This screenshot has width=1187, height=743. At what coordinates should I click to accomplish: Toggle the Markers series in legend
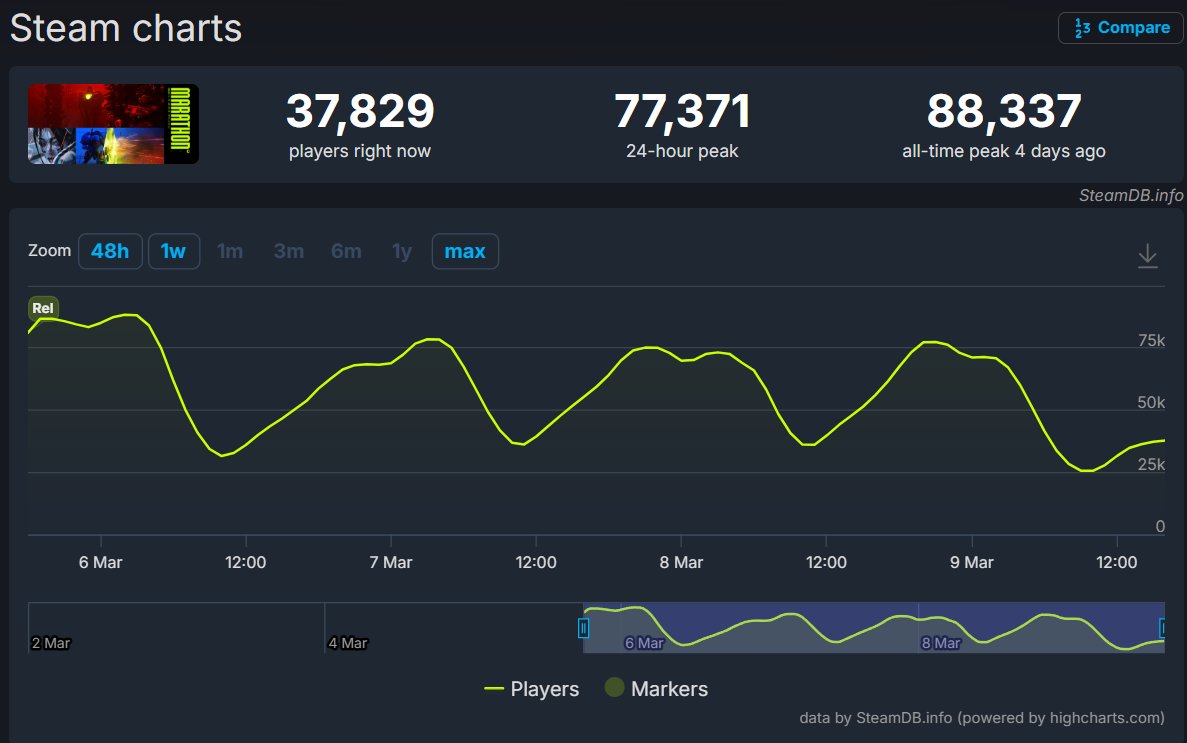(x=656, y=689)
